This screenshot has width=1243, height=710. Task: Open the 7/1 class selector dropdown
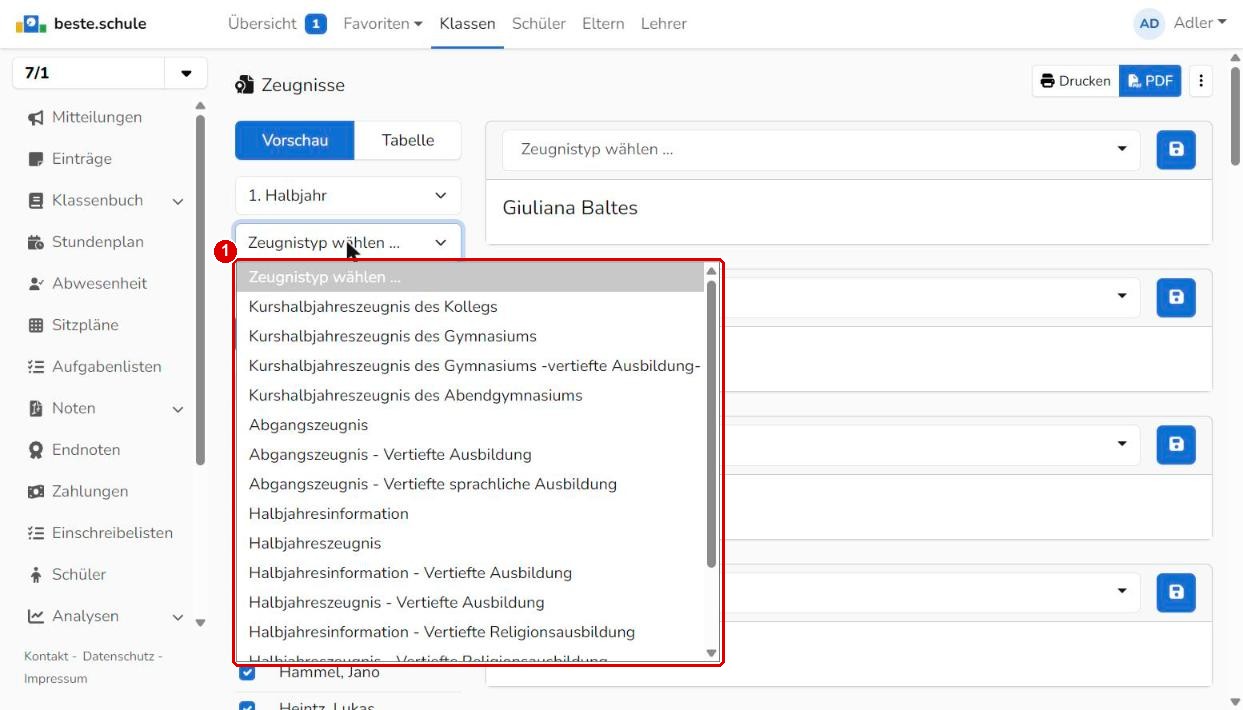point(186,74)
